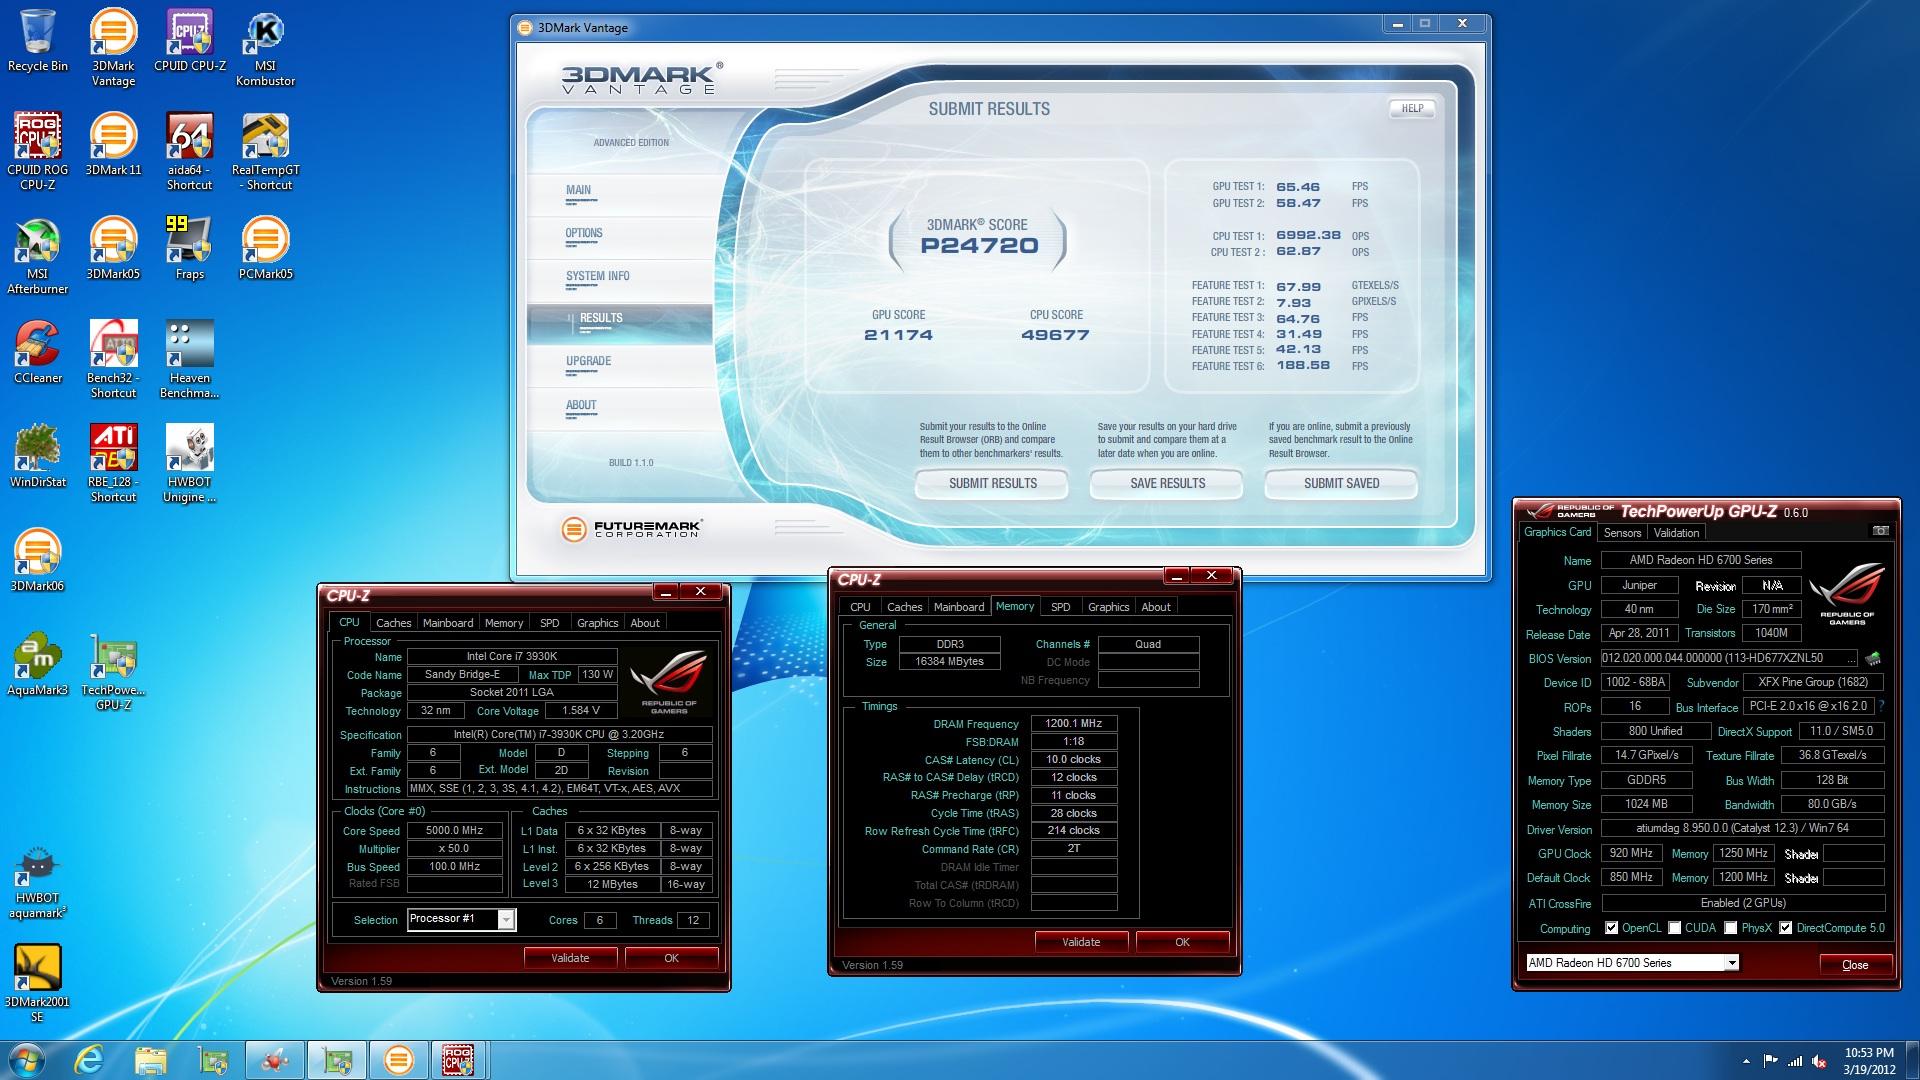Screen dimensions: 1920x1080
Task: Open the CPUID CPU-Z desktop shortcut
Action: tap(190, 40)
